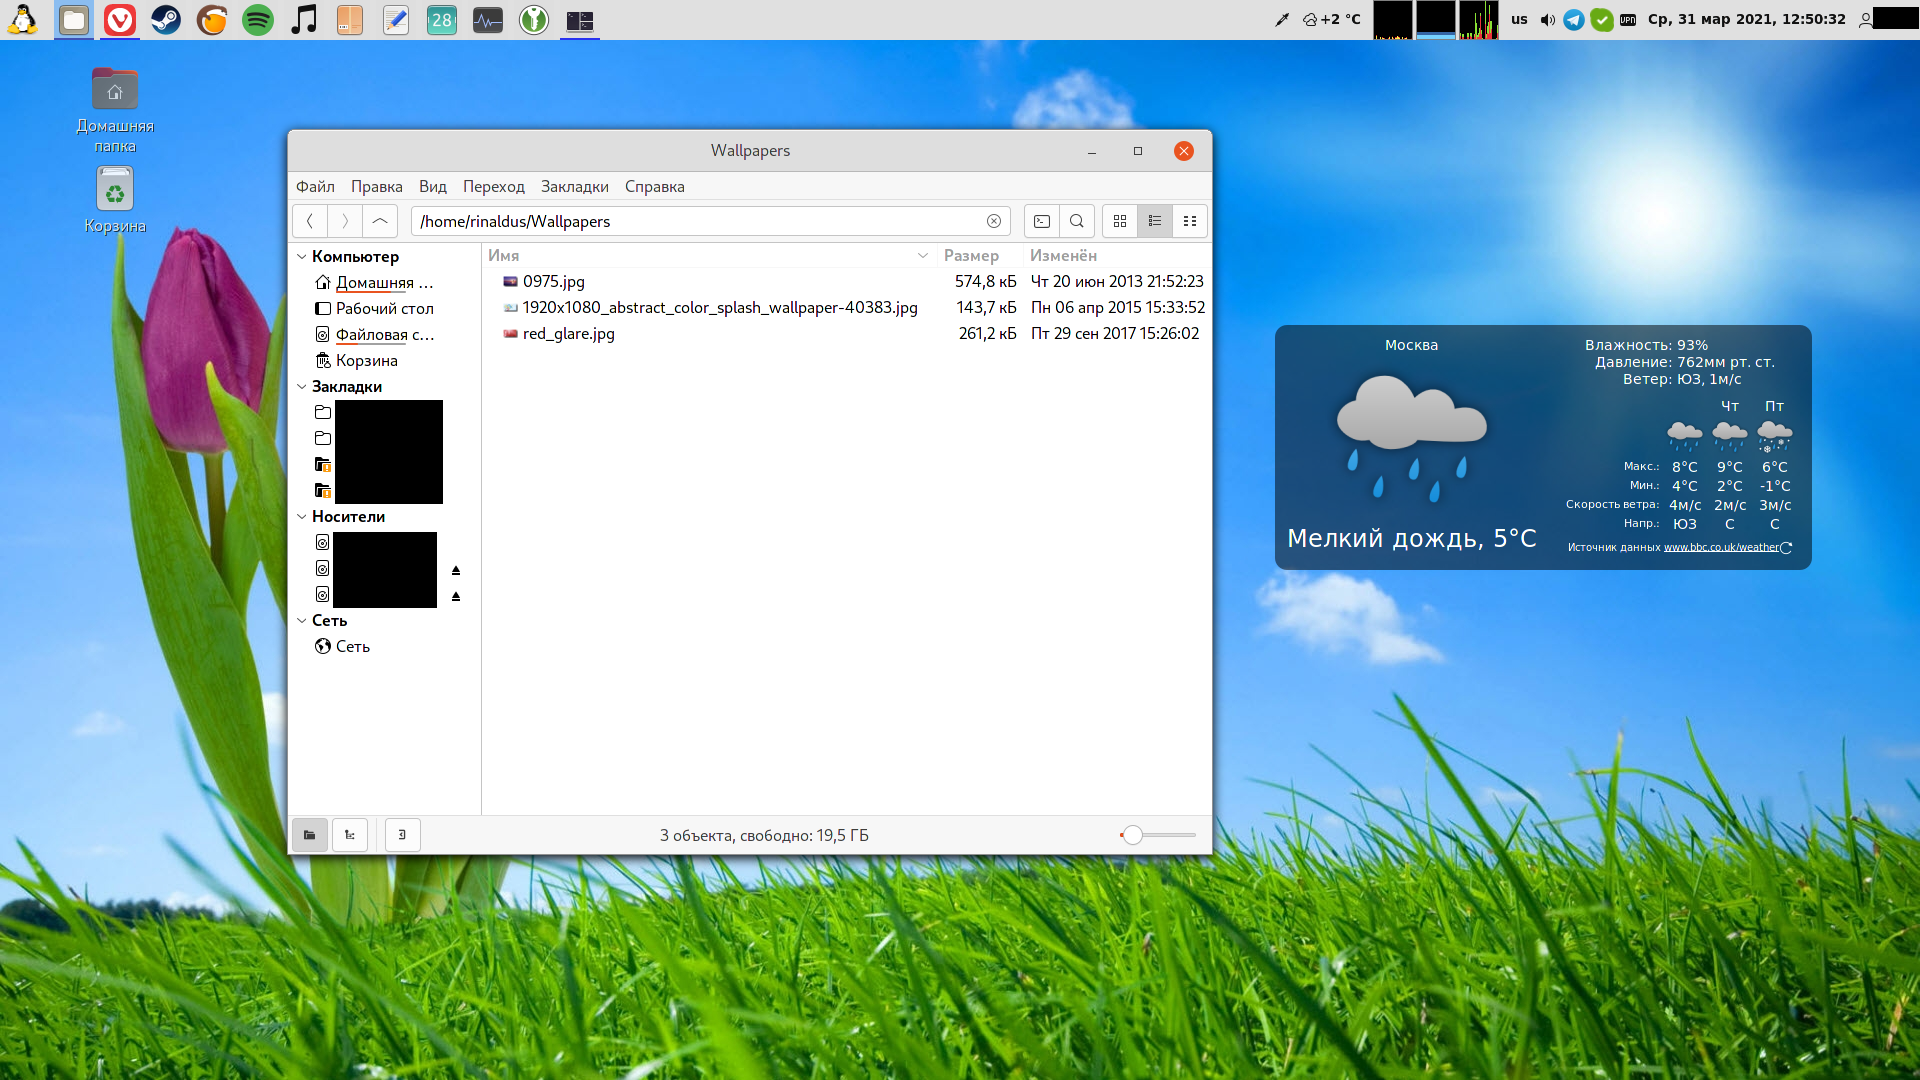Navigate back to the previous folder

click(309, 221)
